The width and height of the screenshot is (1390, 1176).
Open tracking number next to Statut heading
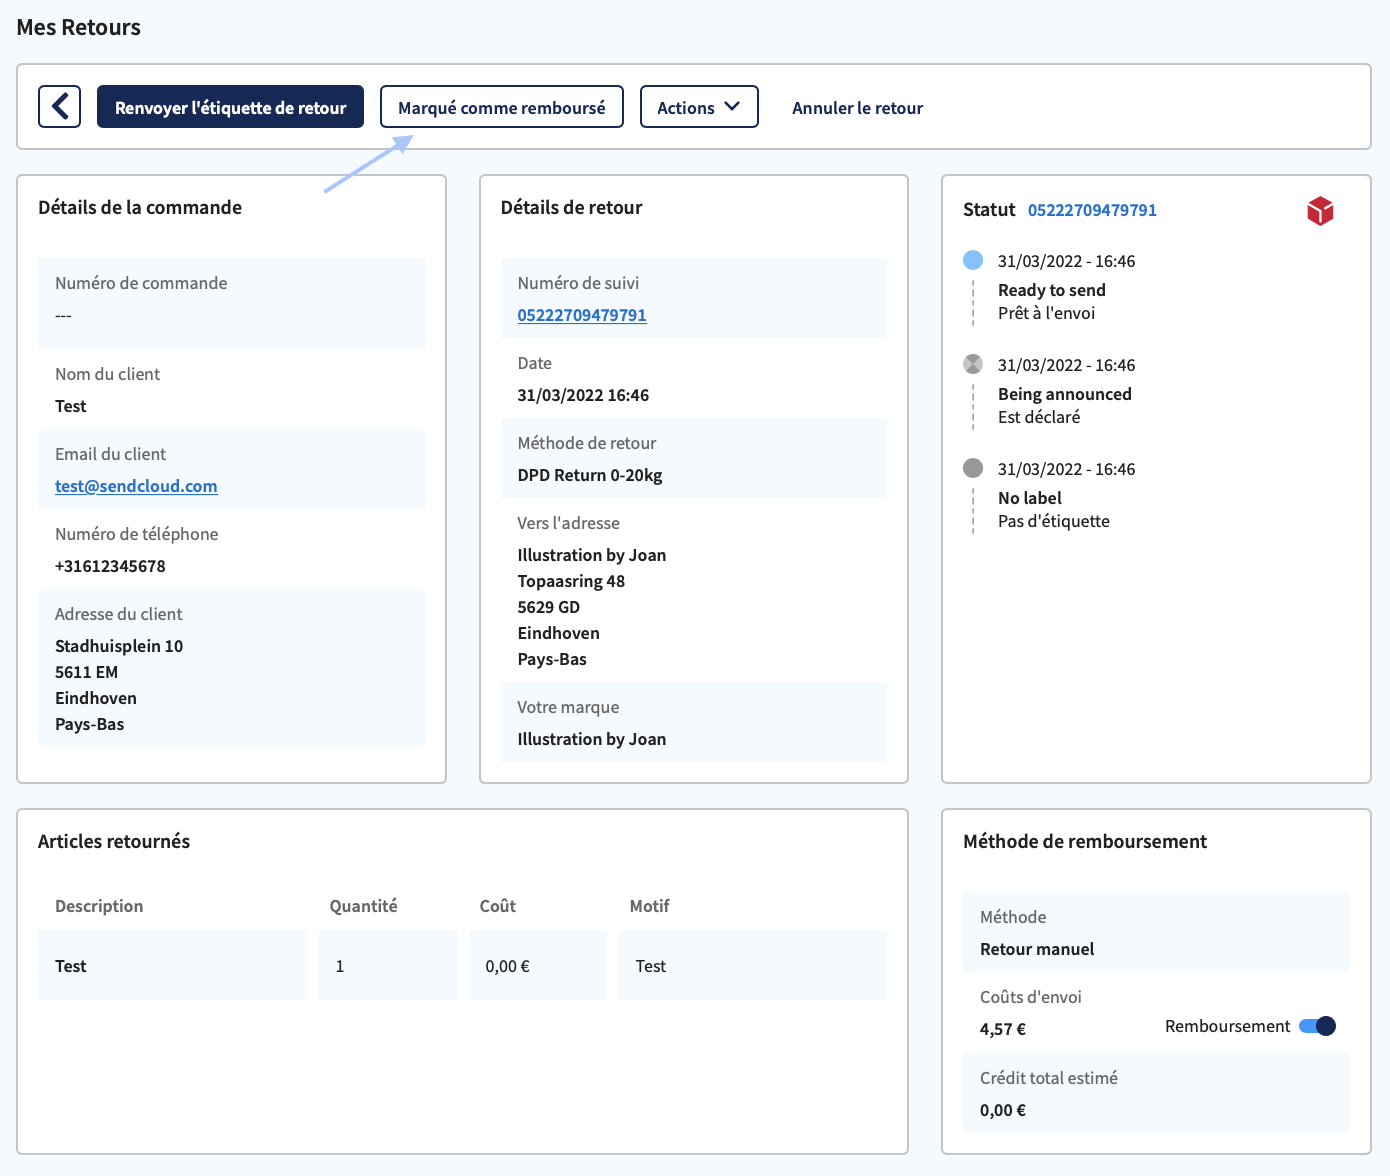[1092, 210]
